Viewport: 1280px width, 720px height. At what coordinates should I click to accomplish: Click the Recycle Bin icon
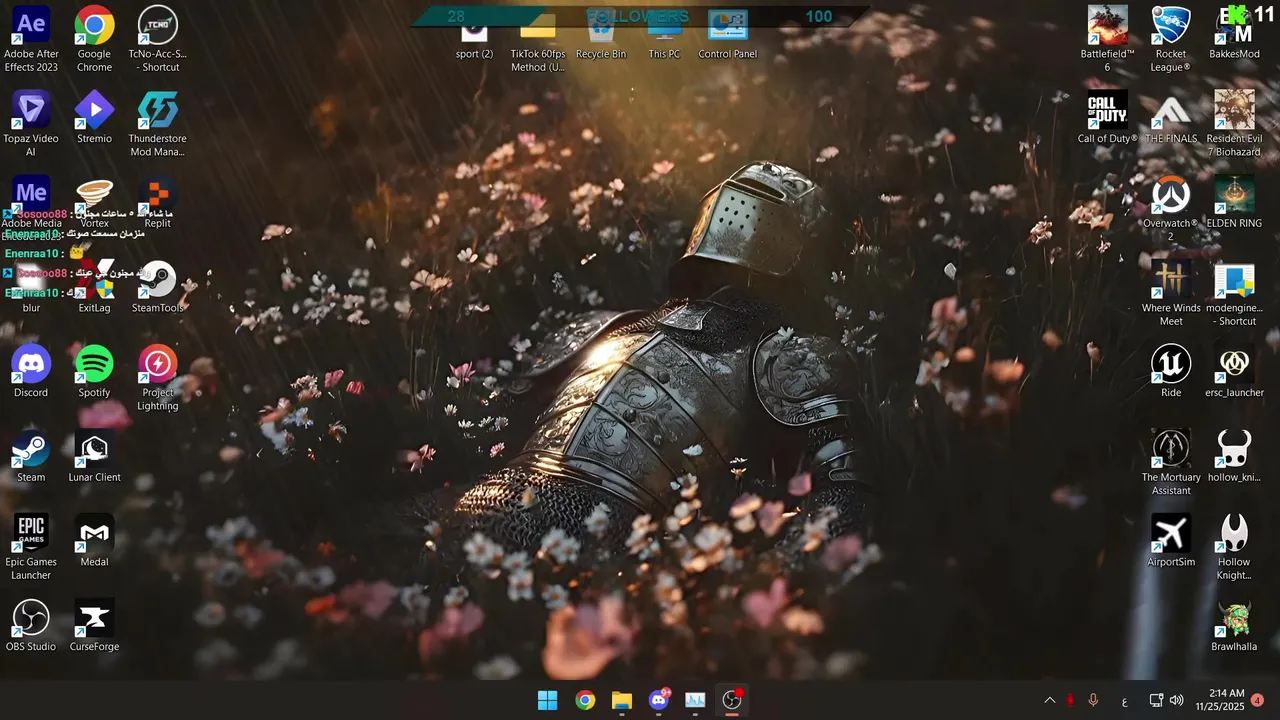(601, 36)
